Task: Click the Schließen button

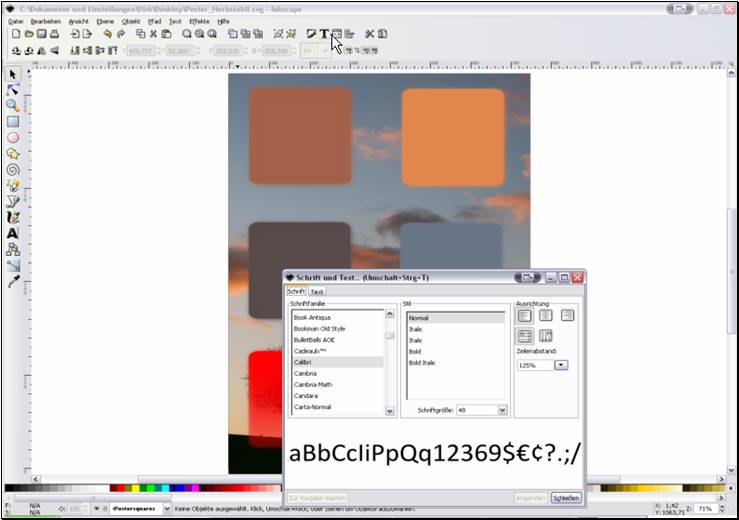Action: click(565, 497)
